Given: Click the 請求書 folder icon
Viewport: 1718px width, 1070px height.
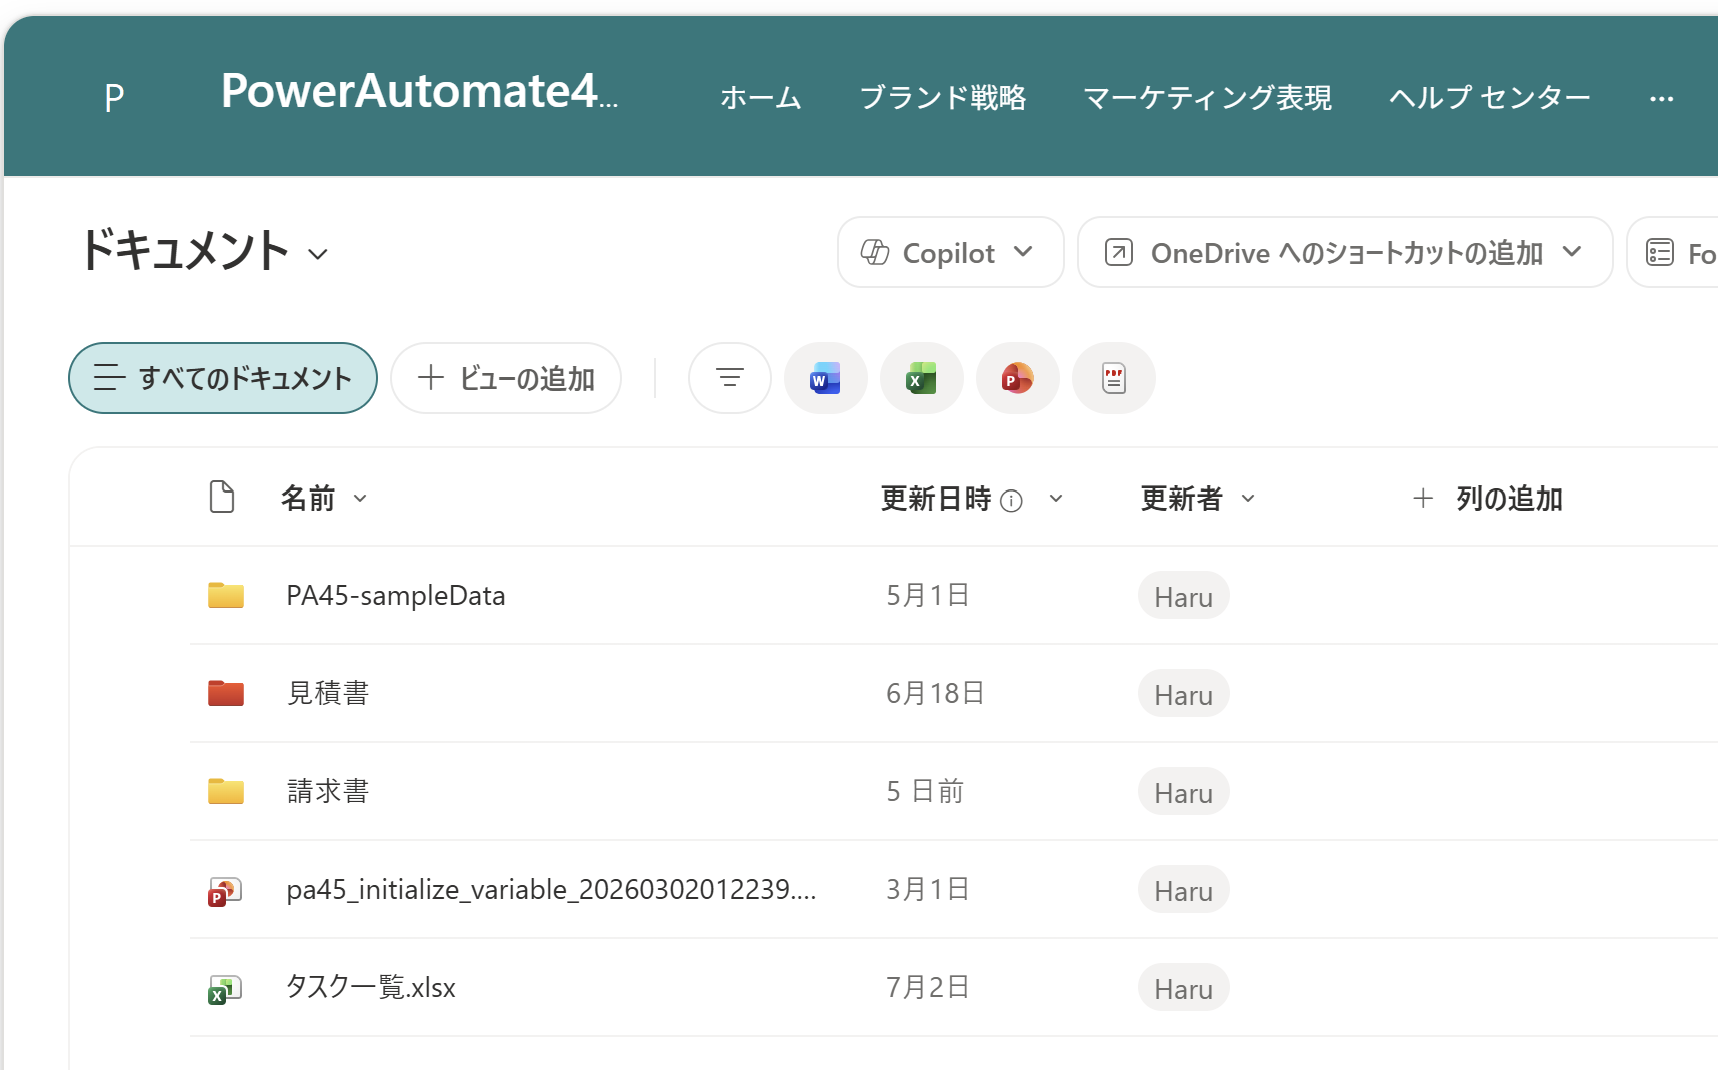Looking at the screenshot, I should [x=226, y=791].
